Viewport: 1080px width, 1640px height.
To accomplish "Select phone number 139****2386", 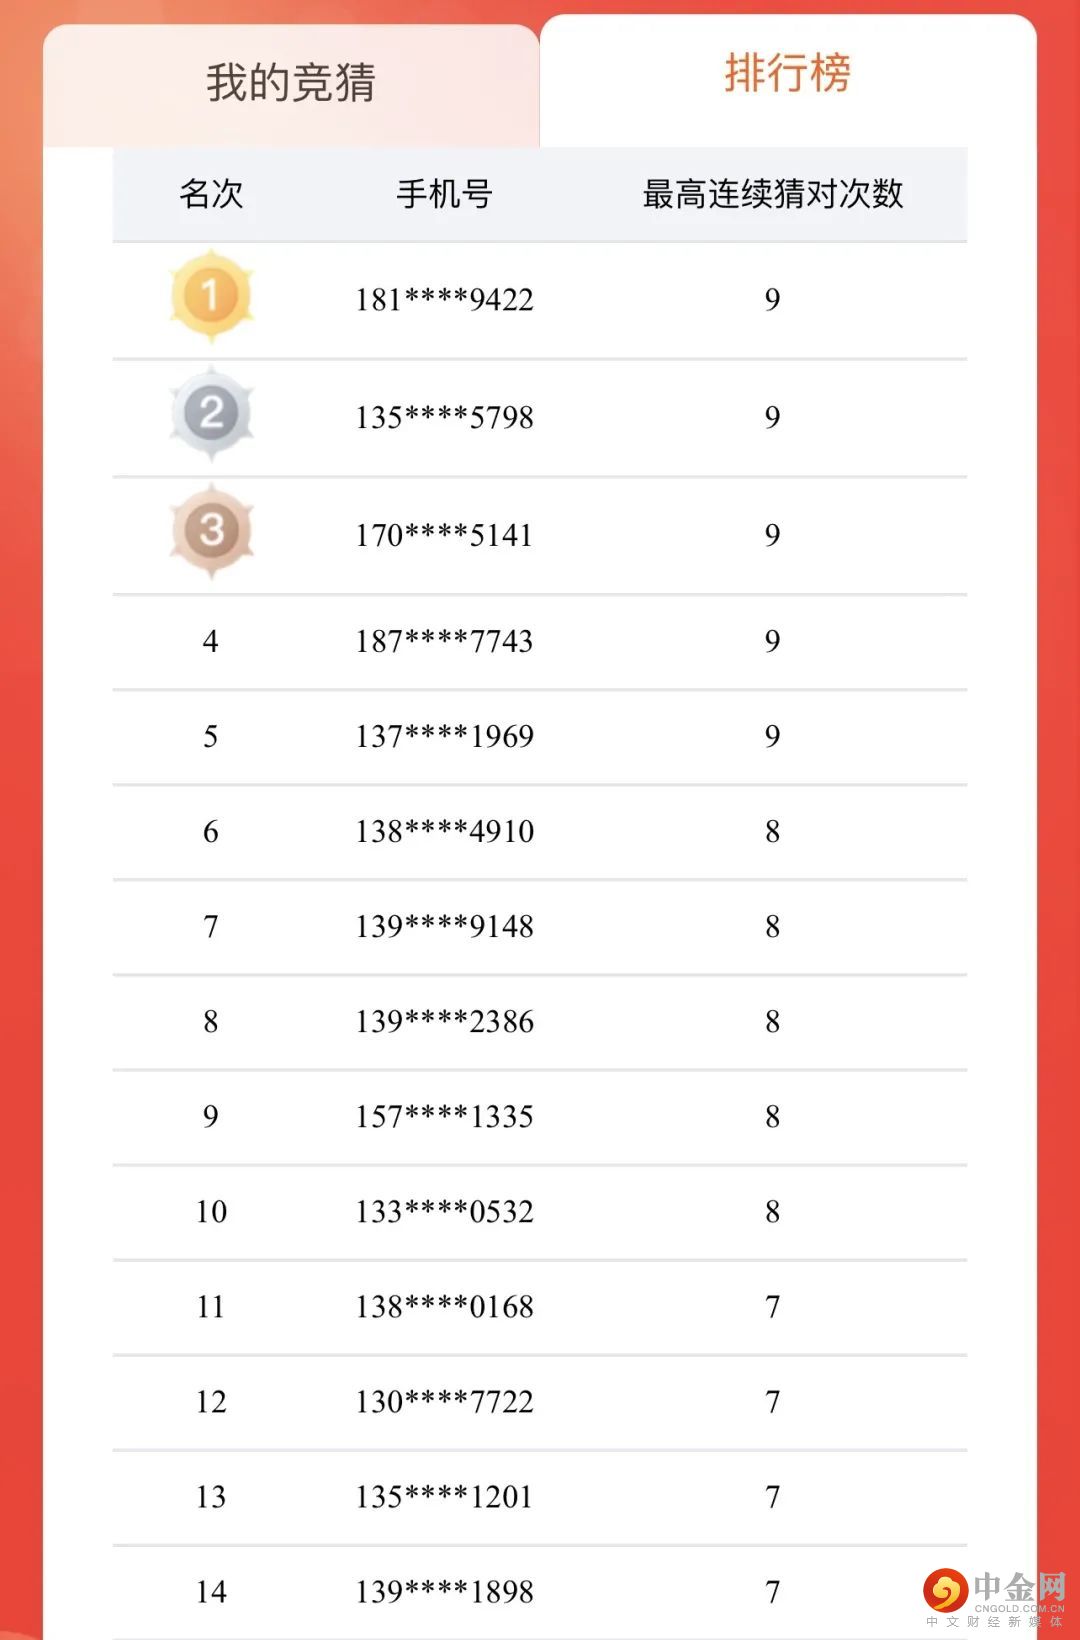I will coord(444,1022).
